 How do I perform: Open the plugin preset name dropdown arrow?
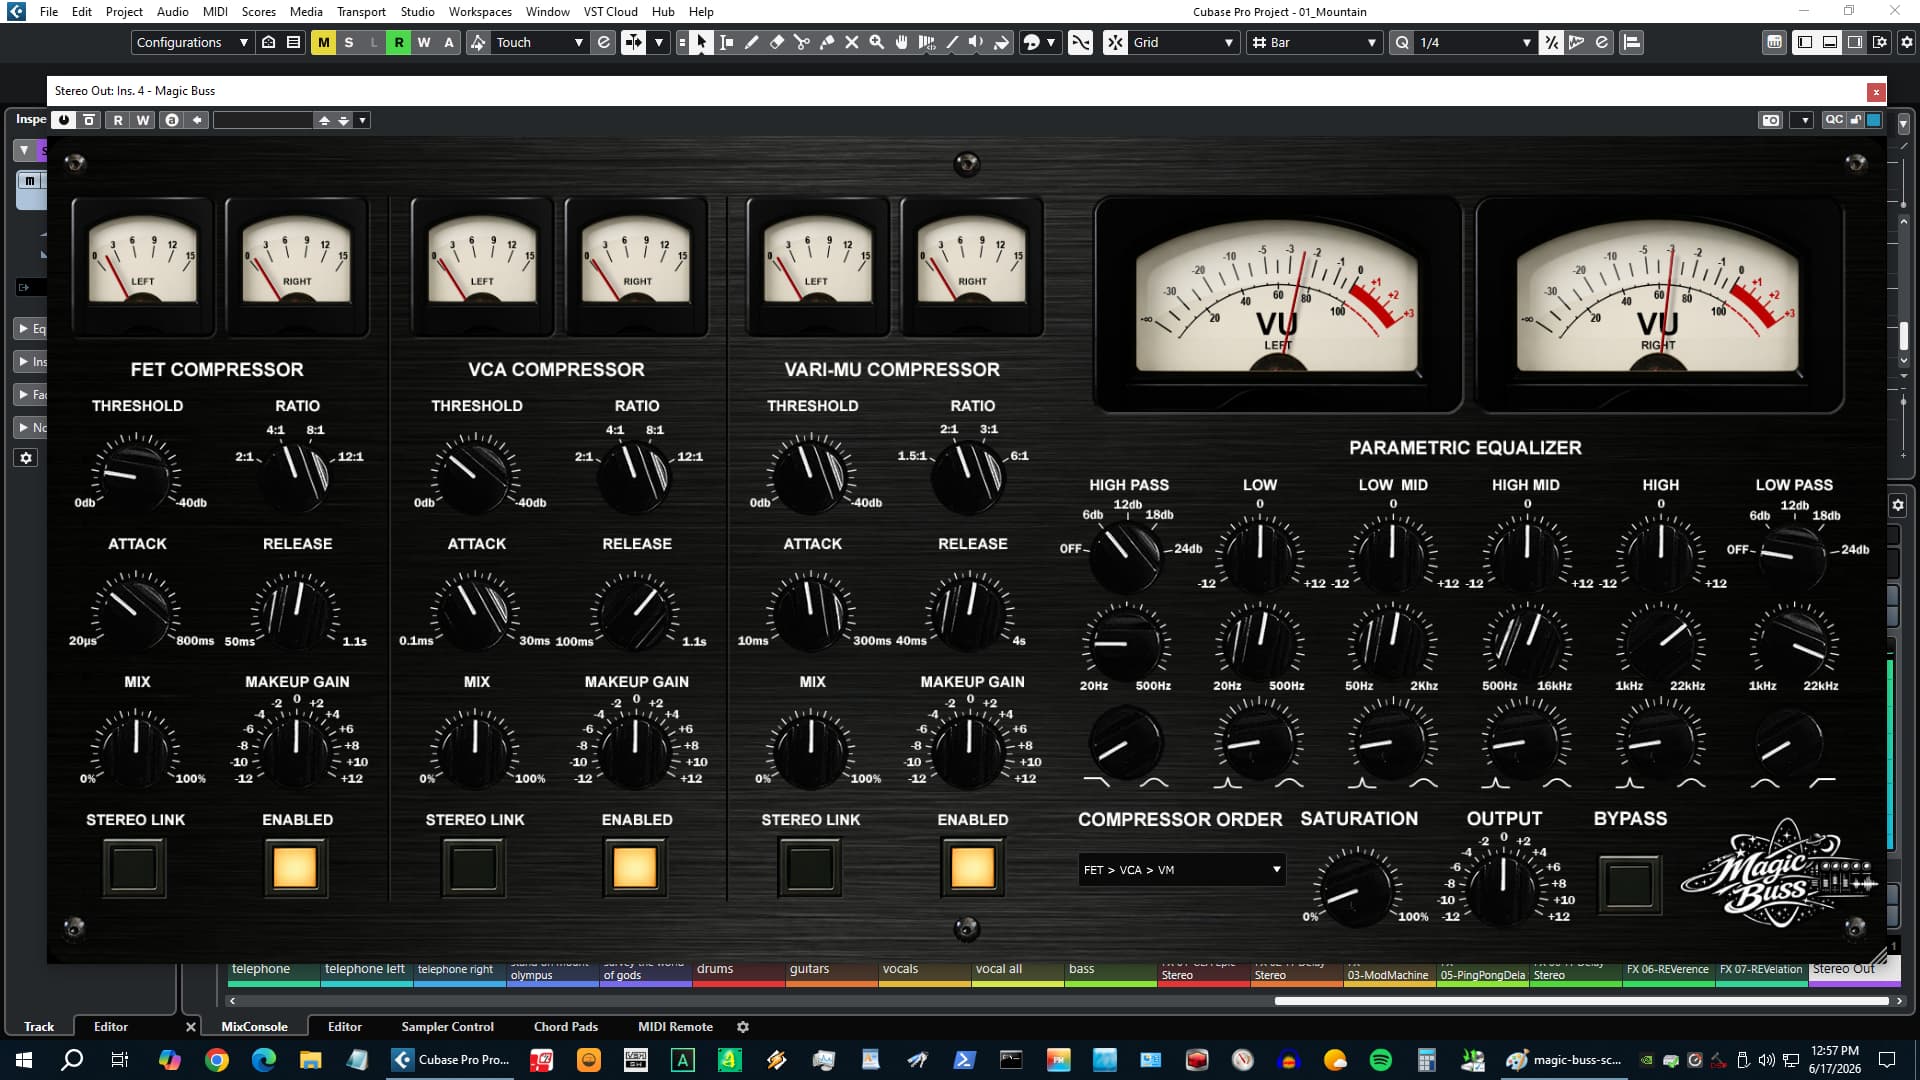pos(362,120)
